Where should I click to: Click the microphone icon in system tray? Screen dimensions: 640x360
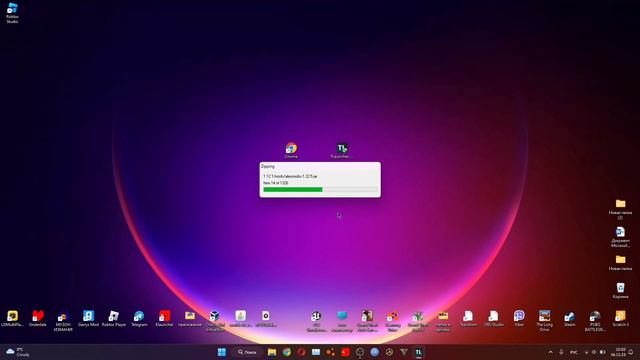click(561, 352)
